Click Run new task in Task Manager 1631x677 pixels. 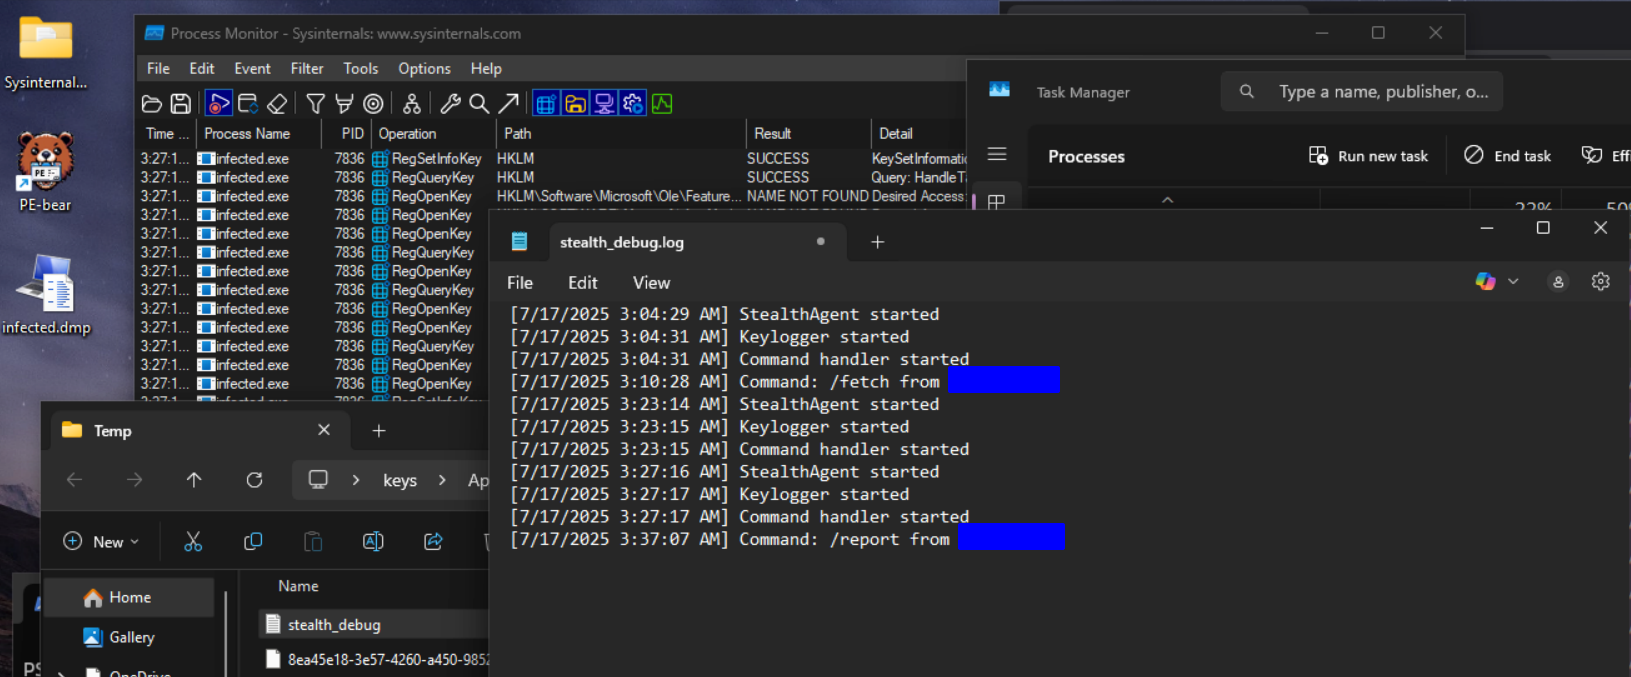pos(1368,156)
